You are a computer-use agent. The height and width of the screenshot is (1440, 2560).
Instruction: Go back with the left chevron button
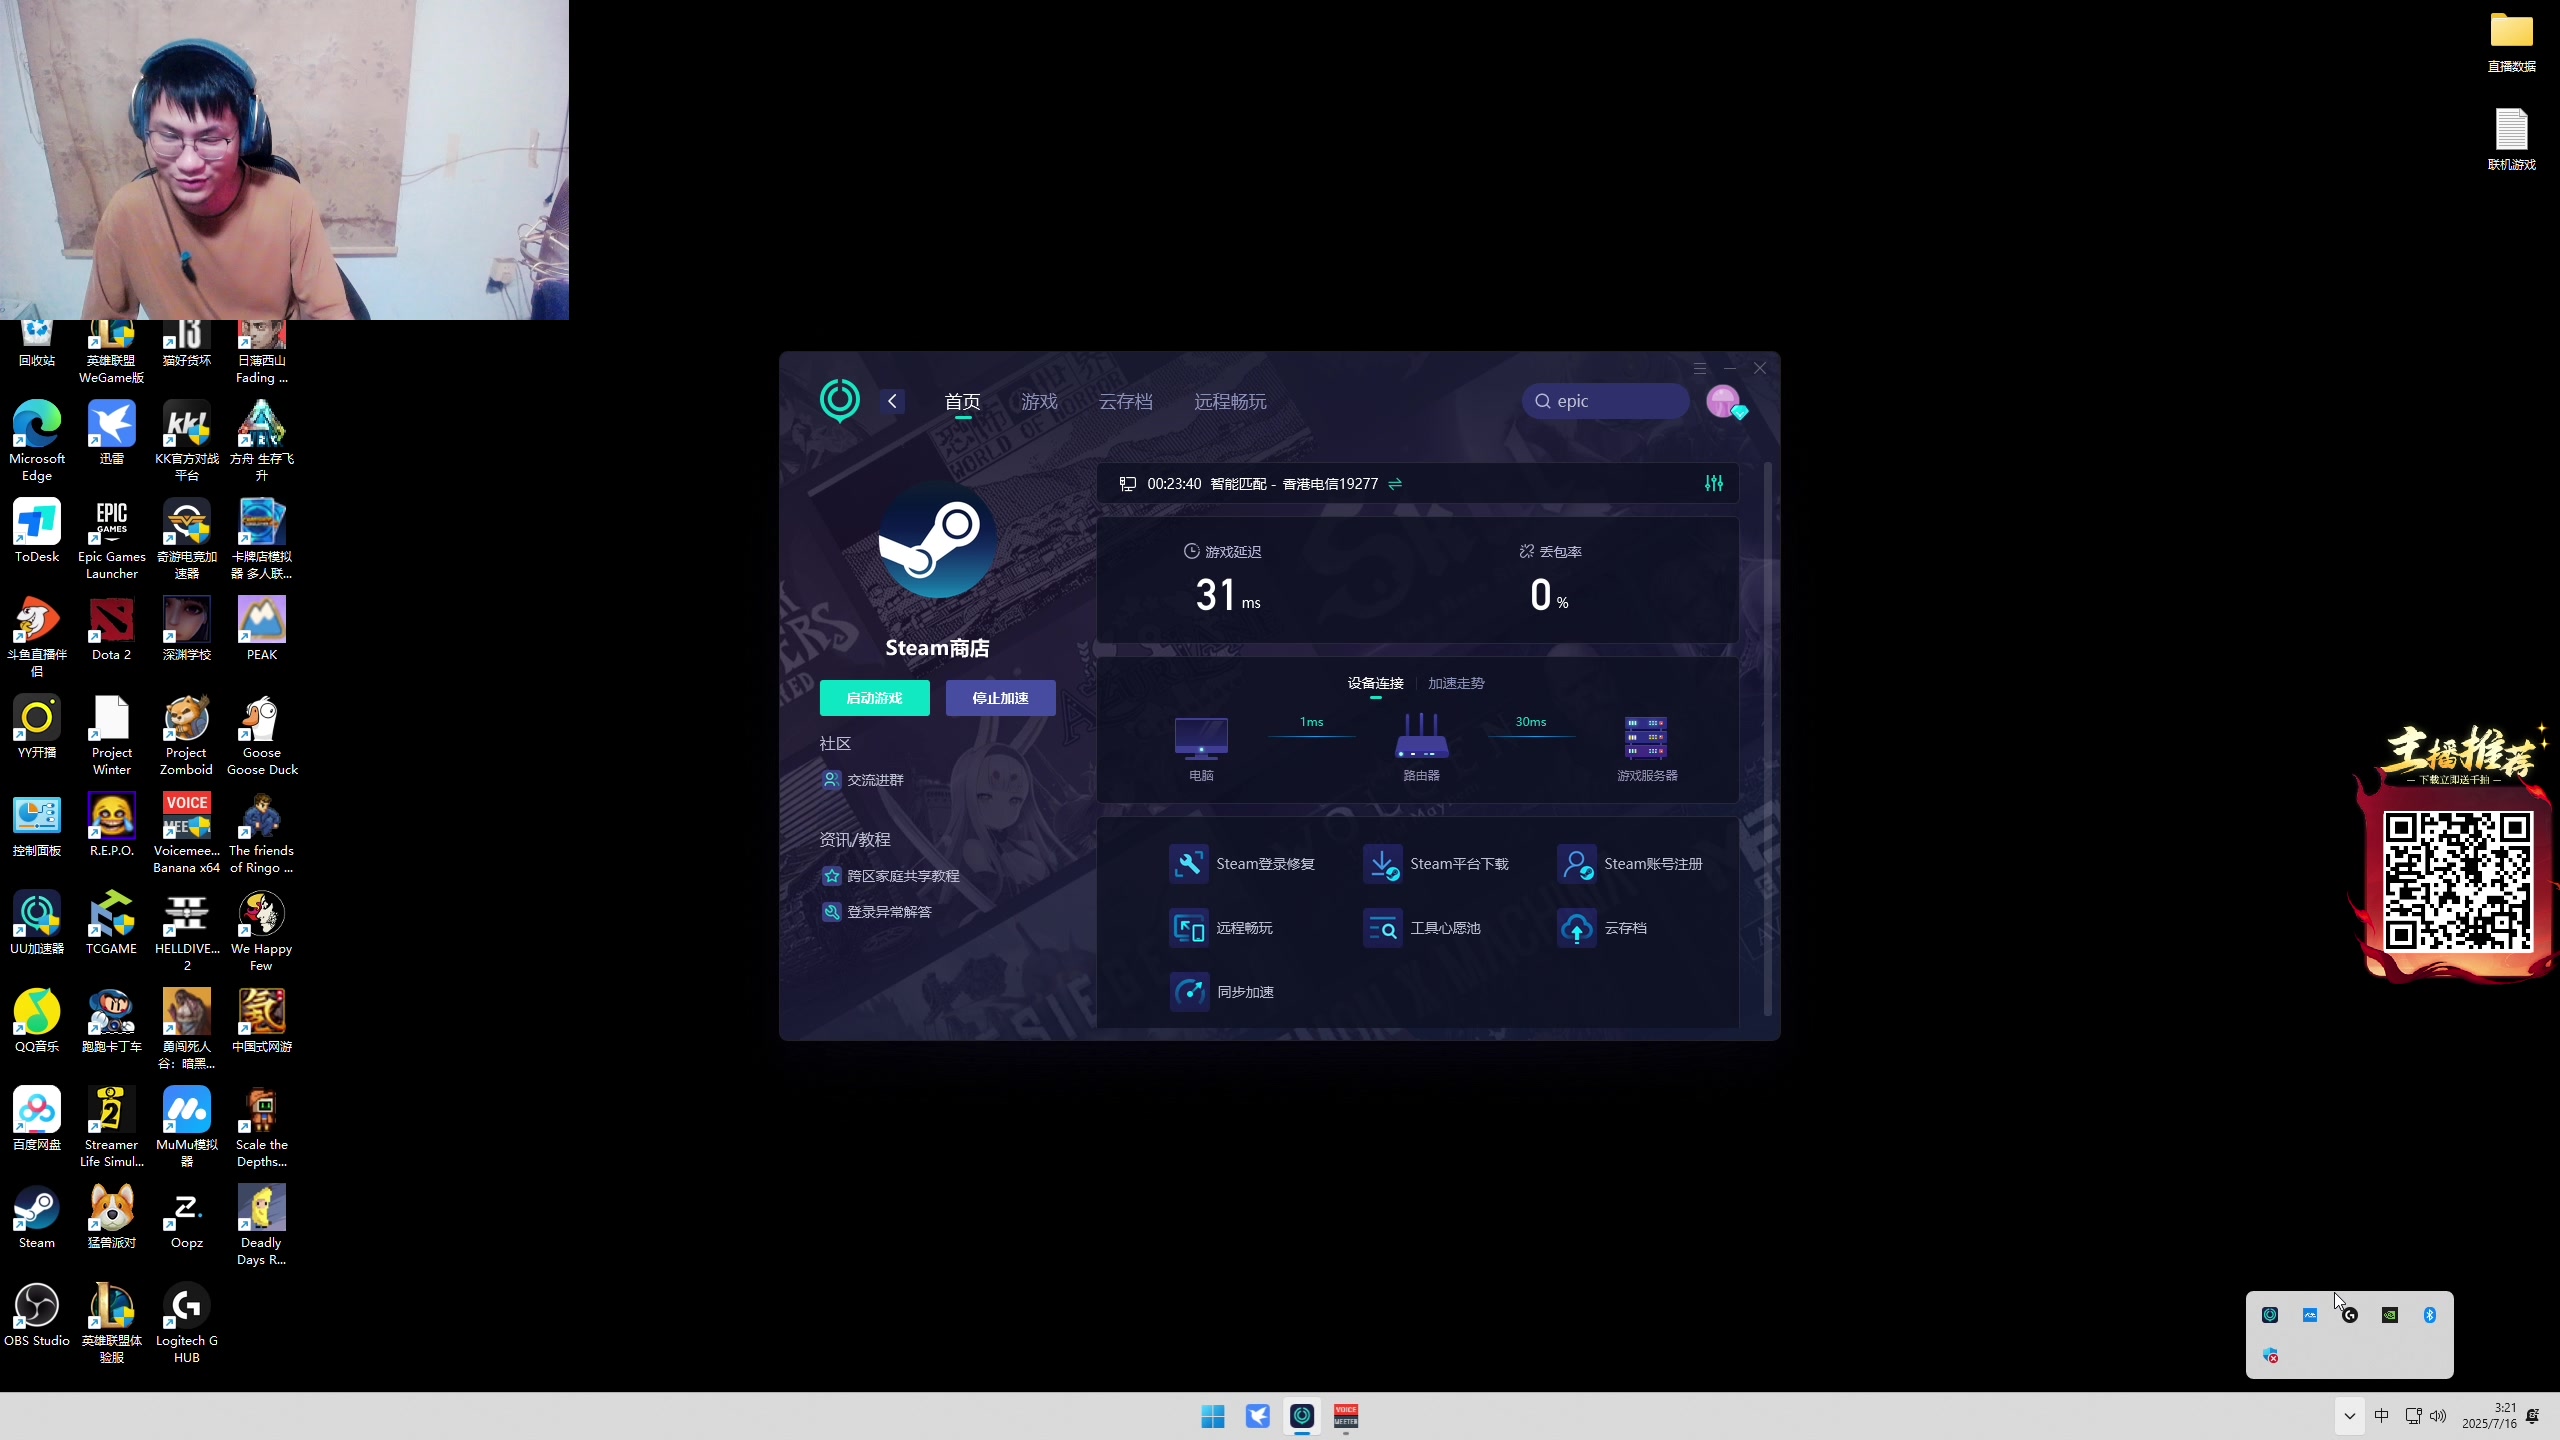[892, 401]
